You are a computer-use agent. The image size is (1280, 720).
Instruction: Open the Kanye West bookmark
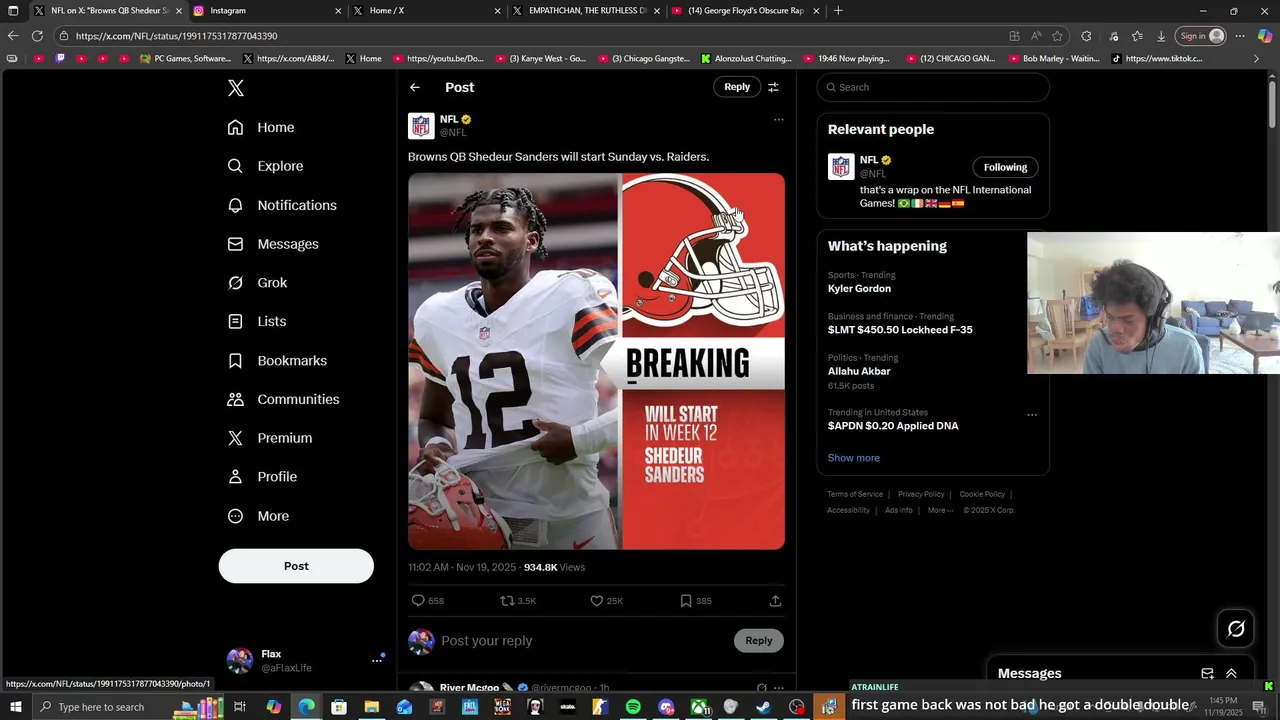(x=541, y=59)
